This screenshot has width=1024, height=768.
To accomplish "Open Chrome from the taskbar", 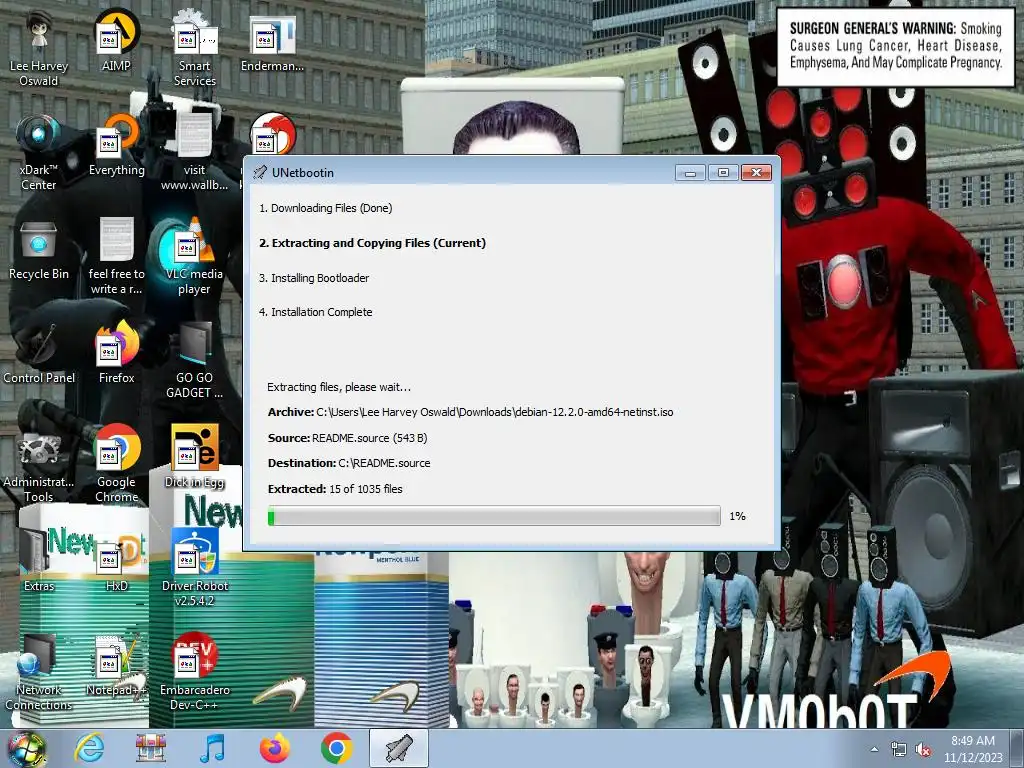I will coord(336,748).
